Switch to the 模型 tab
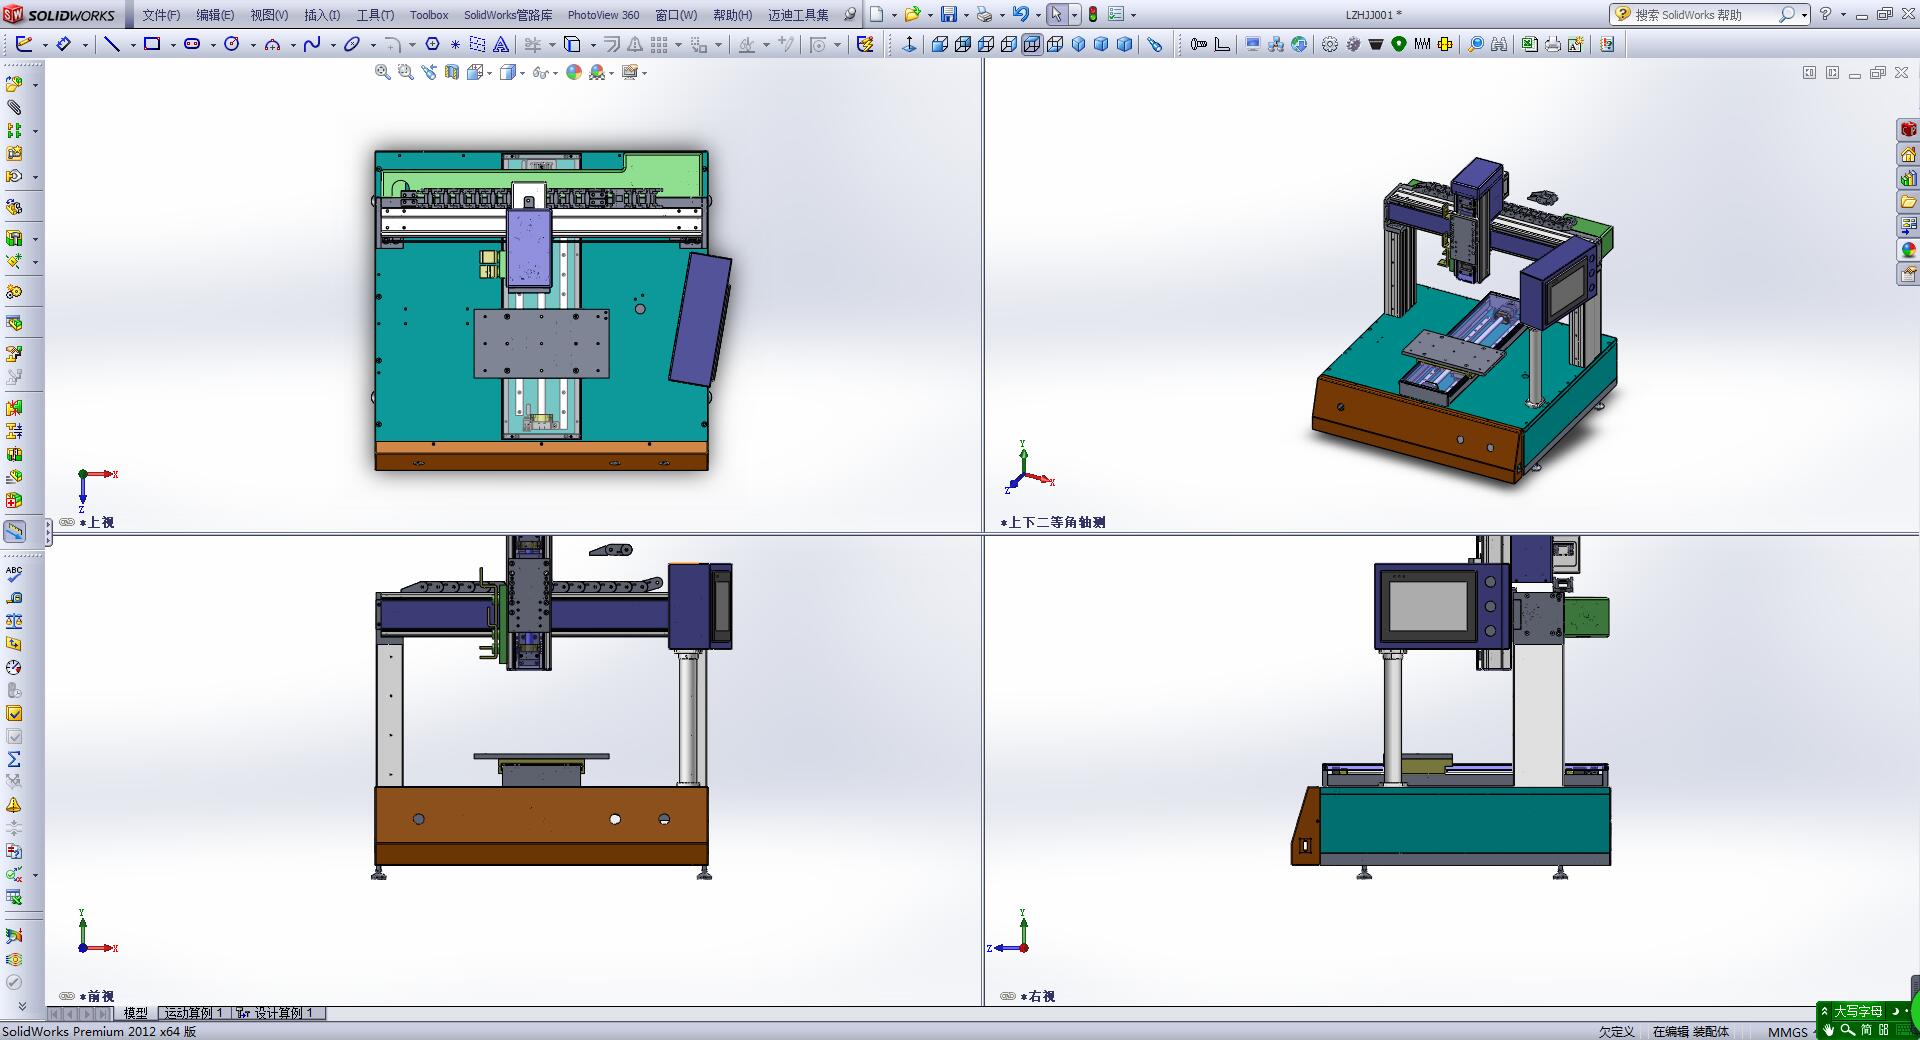This screenshot has height=1040, width=1920. (135, 1013)
